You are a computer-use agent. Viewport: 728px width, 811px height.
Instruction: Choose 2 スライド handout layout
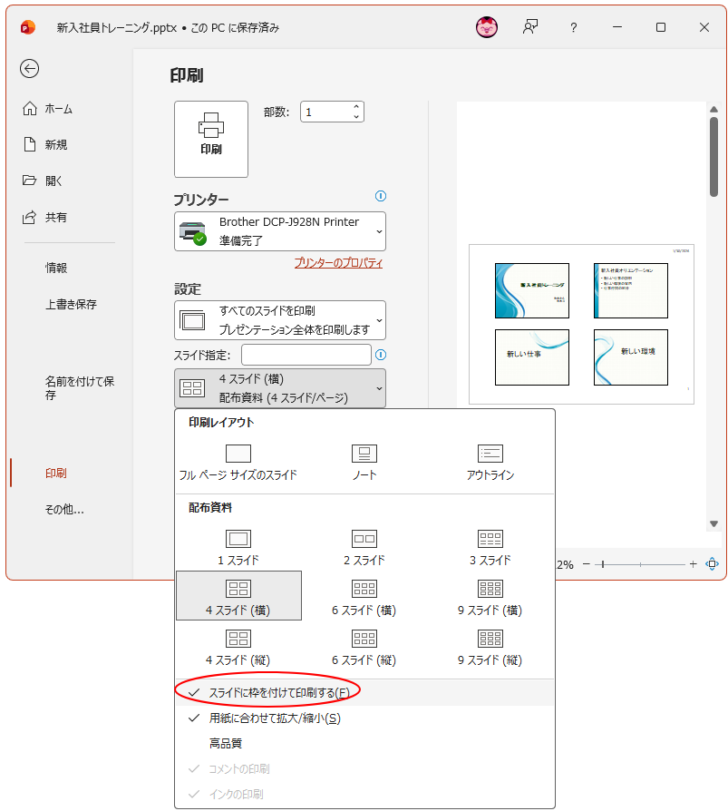coord(365,548)
